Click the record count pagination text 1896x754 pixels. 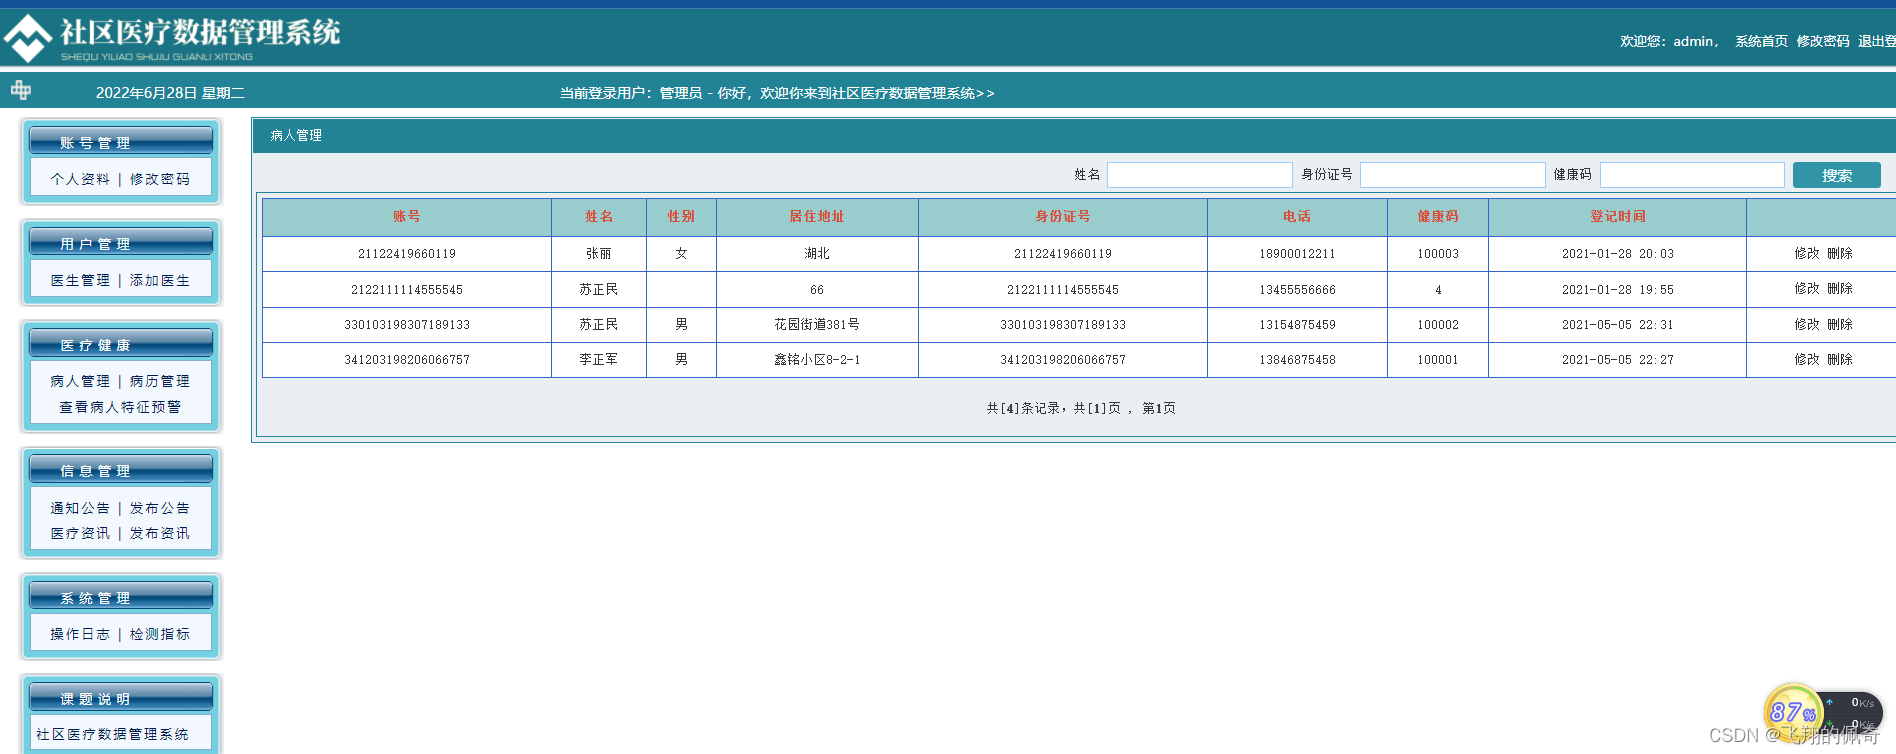point(1081,408)
